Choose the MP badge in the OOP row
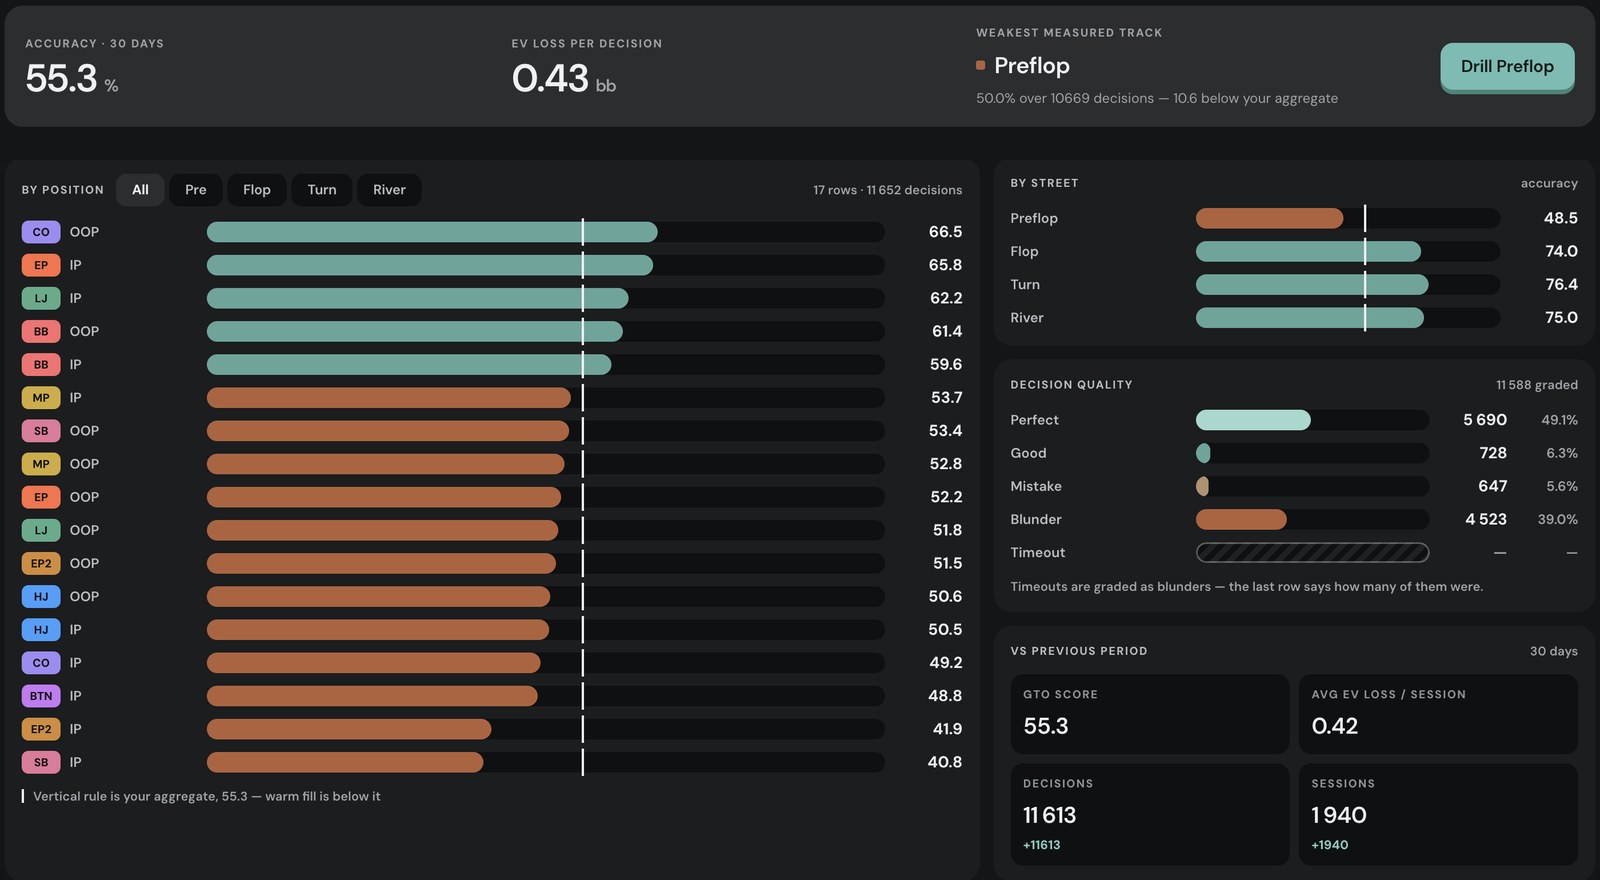 pos(41,464)
